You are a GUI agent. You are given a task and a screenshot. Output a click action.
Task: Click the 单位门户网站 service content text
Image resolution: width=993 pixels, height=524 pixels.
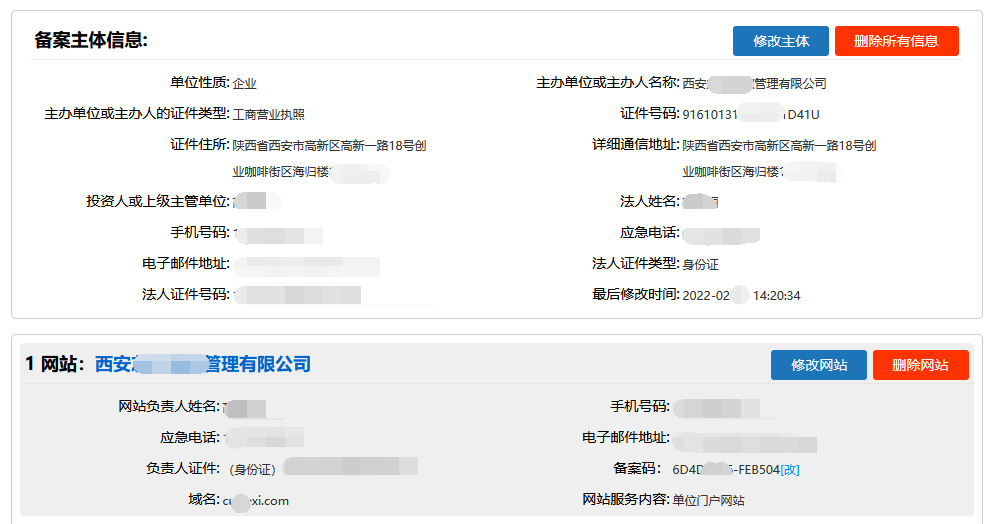(708, 501)
